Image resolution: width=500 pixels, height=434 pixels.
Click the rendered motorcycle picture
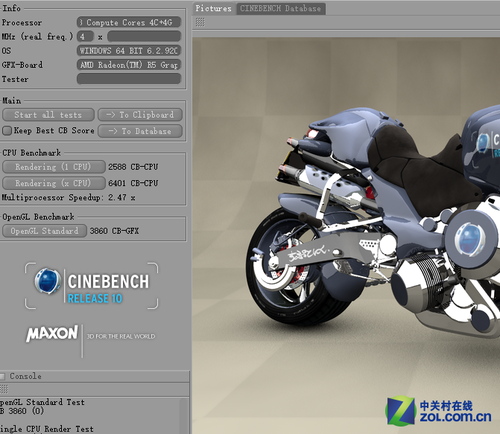pos(346,235)
